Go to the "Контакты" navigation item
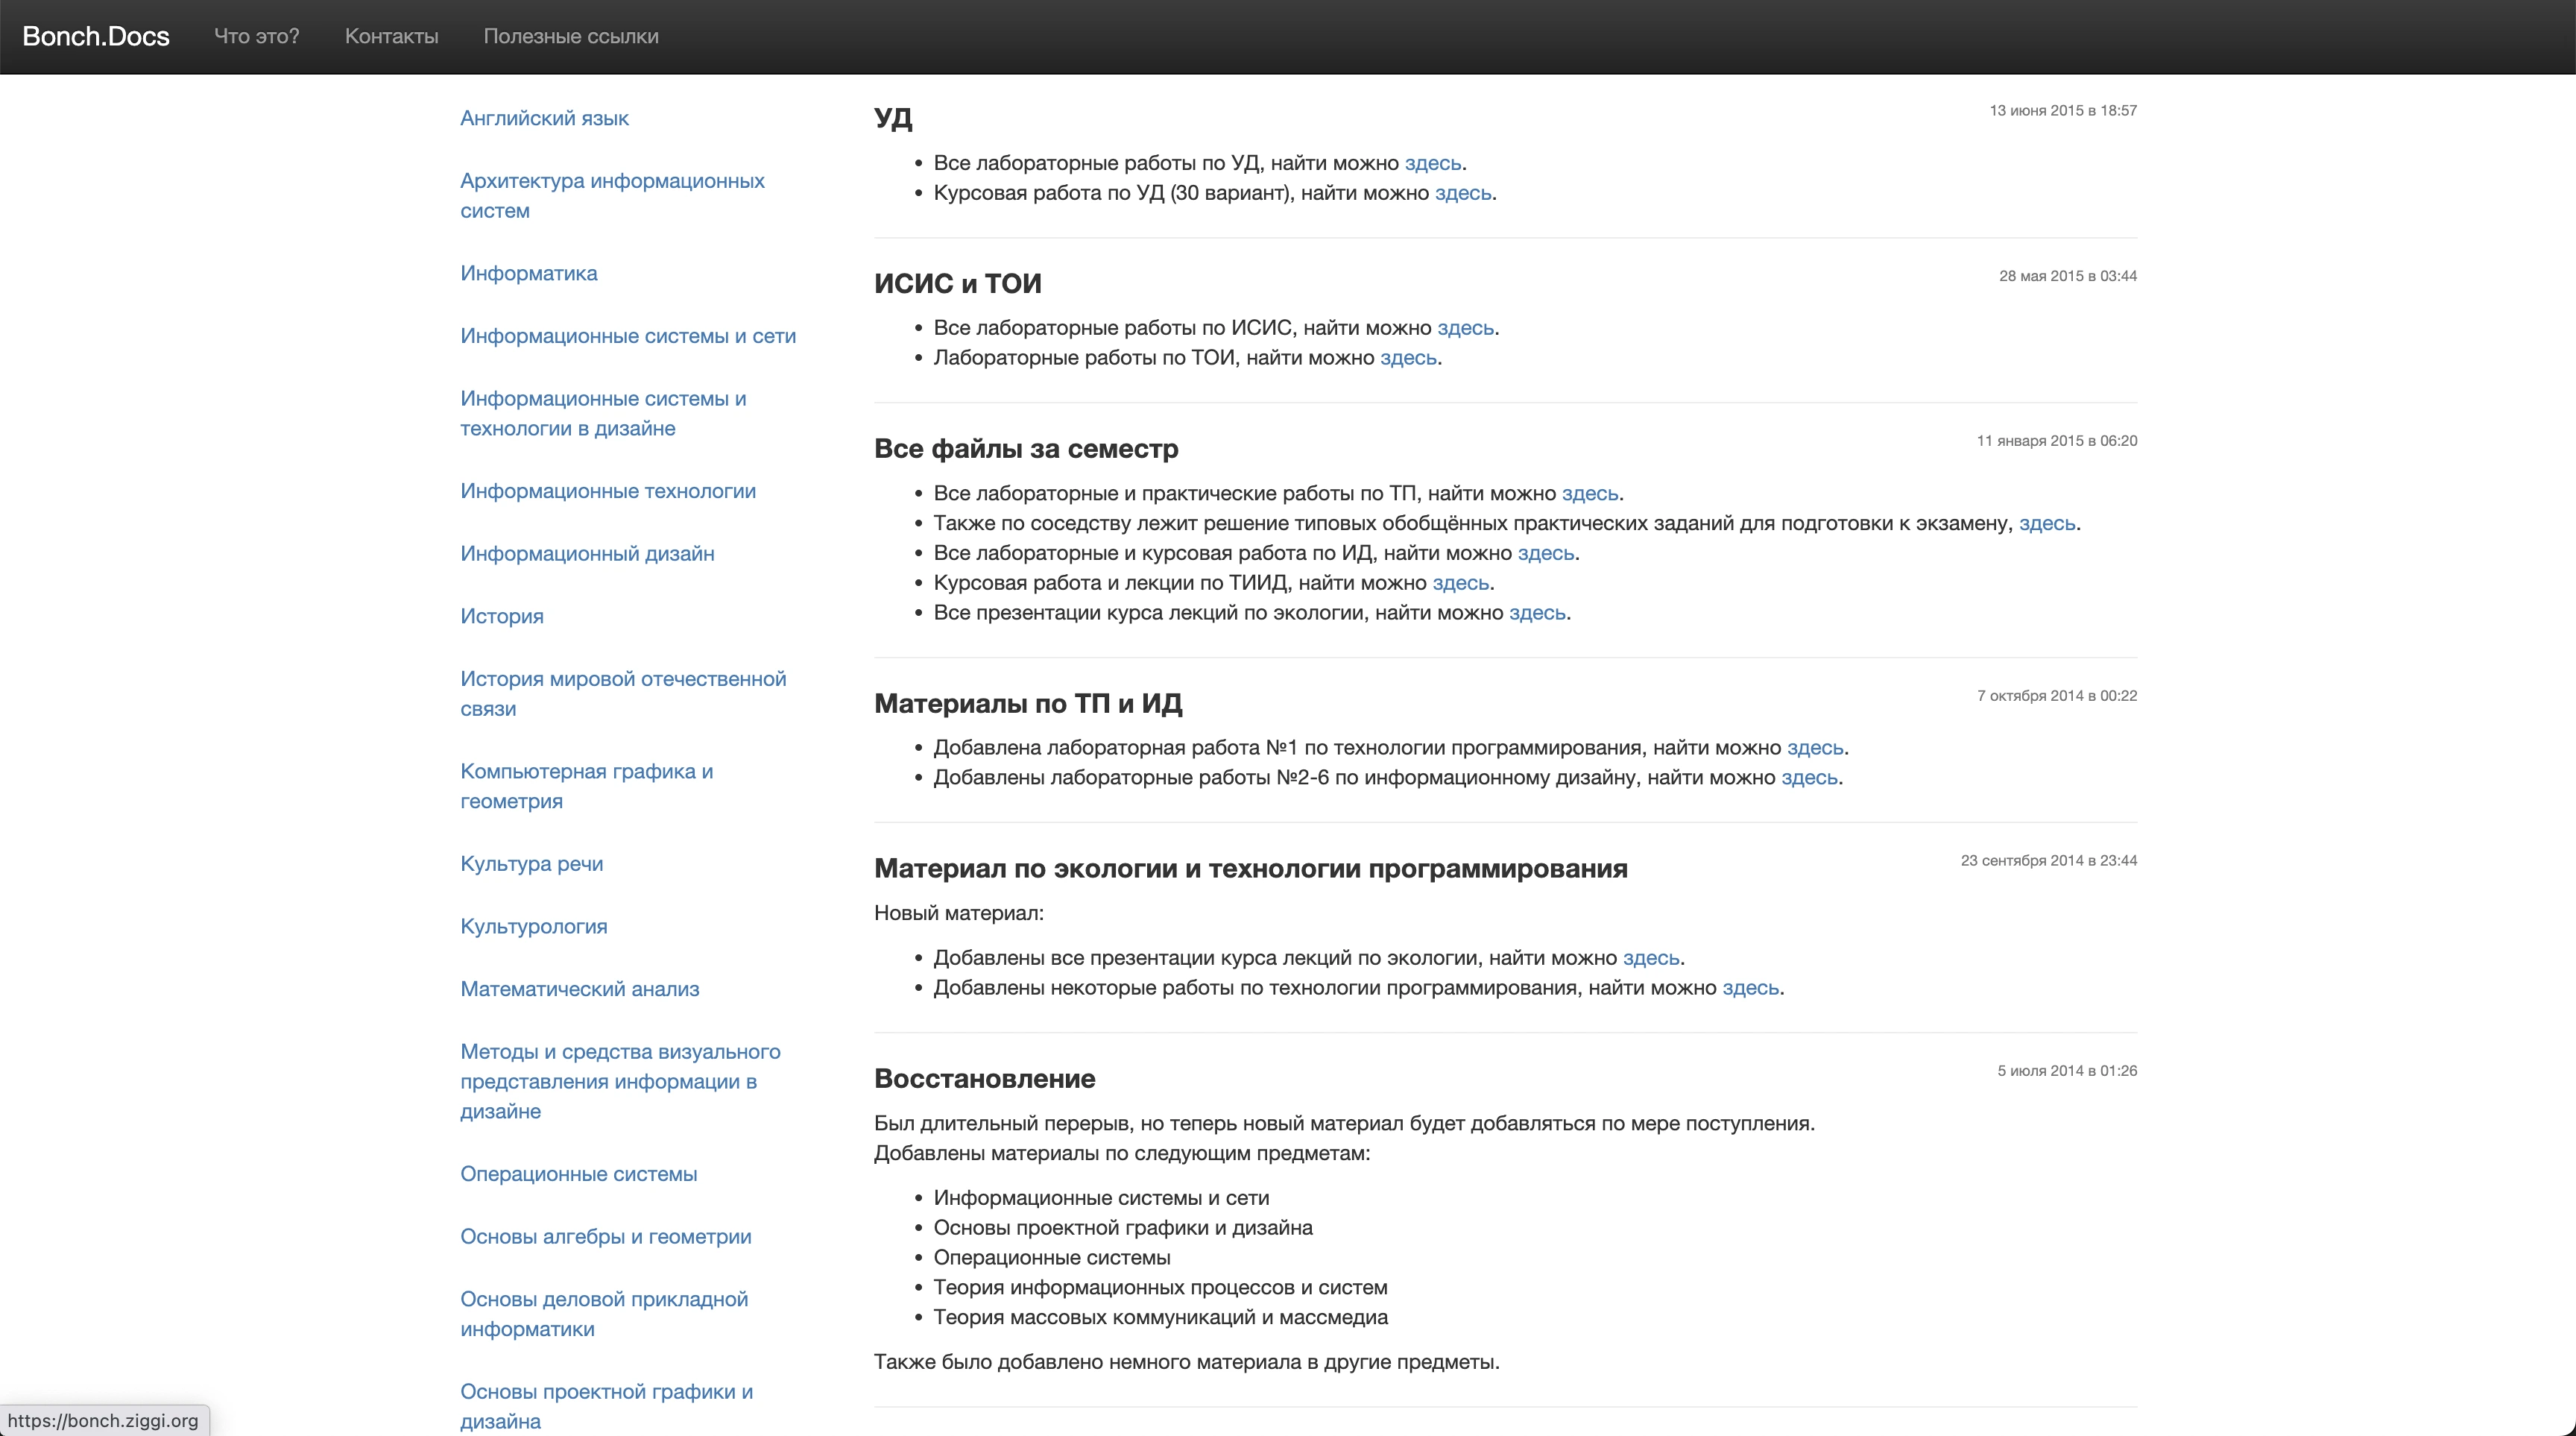 pos(391,36)
